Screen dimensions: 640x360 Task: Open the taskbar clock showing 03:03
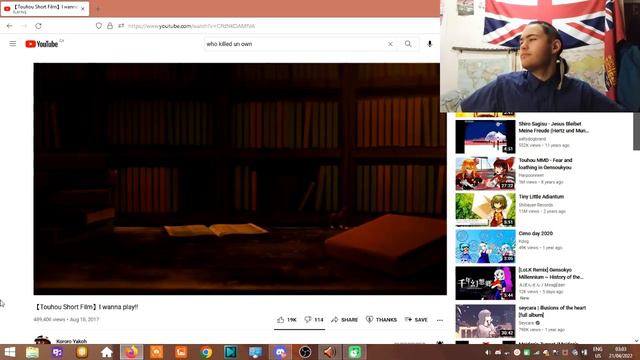(620, 352)
